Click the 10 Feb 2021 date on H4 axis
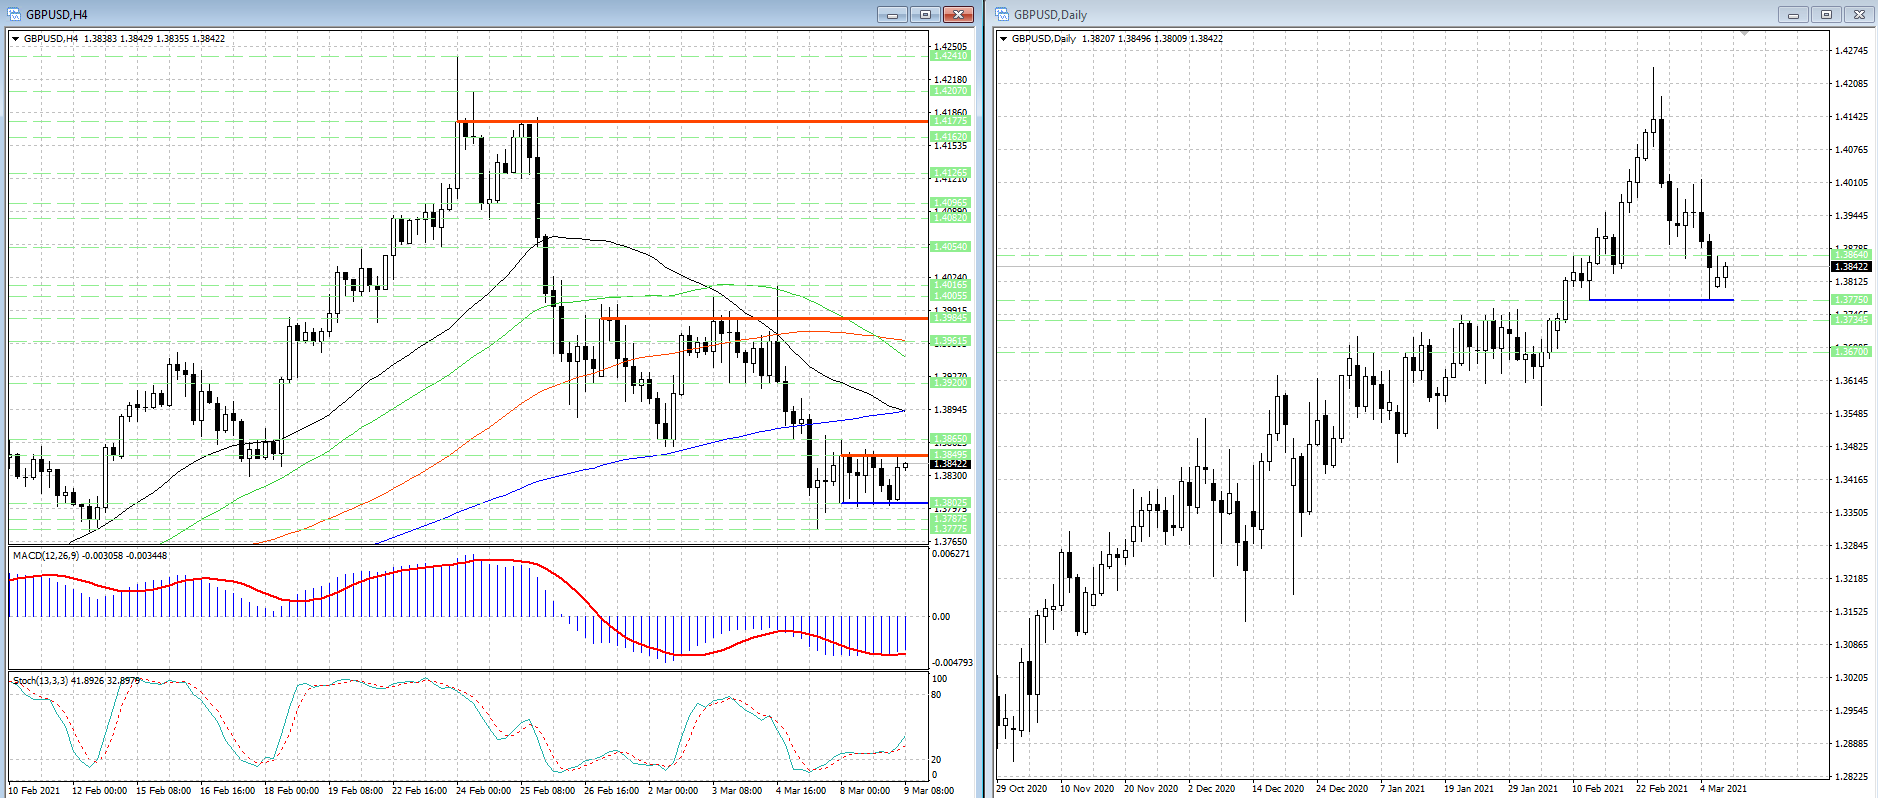The height and width of the screenshot is (798, 1878). (x=35, y=790)
